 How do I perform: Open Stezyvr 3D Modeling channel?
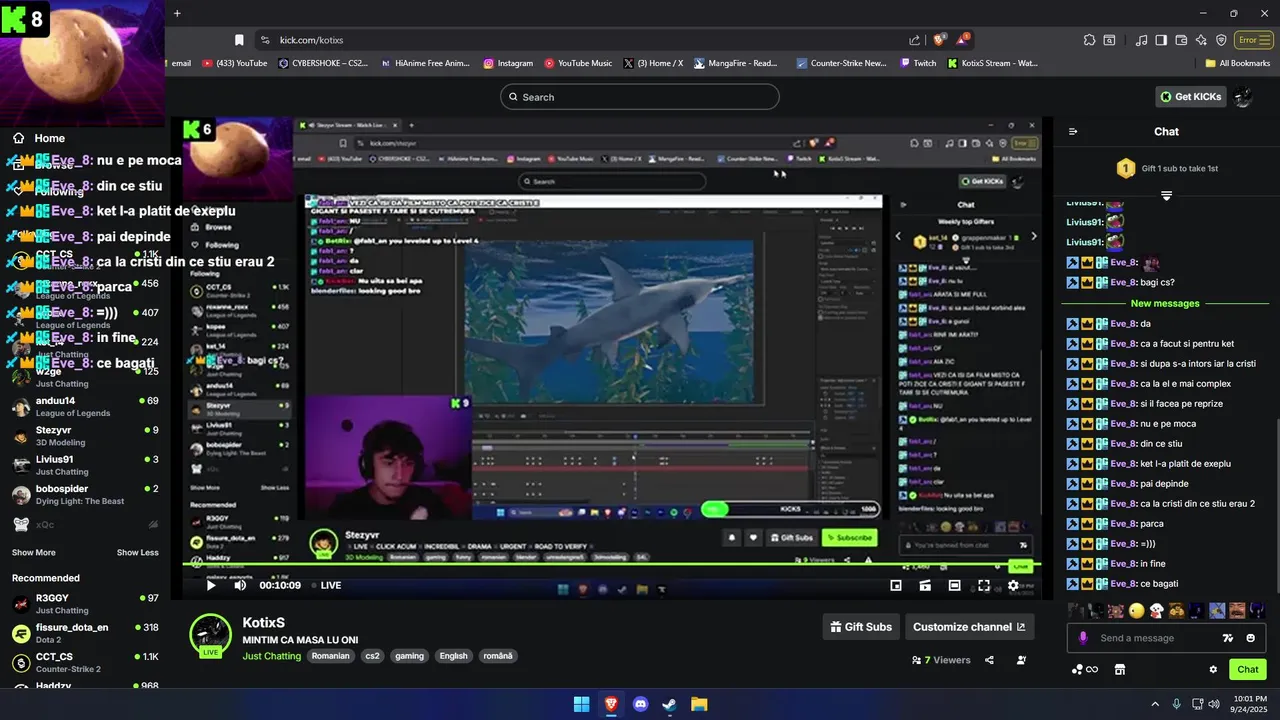(x=84, y=436)
